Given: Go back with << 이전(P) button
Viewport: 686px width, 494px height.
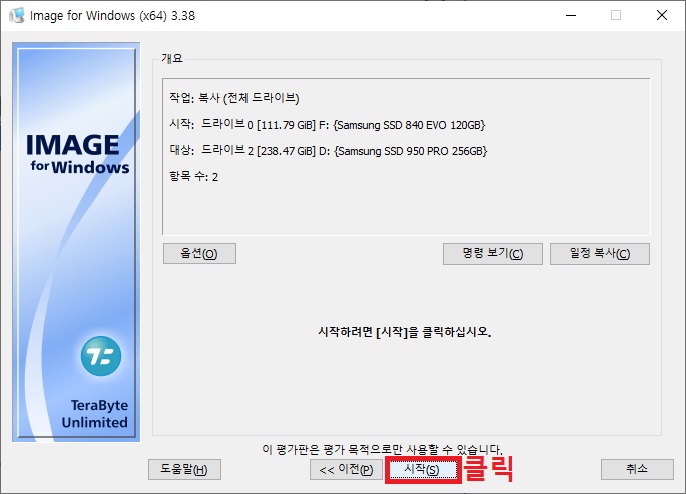Looking at the screenshot, I should tap(346, 469).
